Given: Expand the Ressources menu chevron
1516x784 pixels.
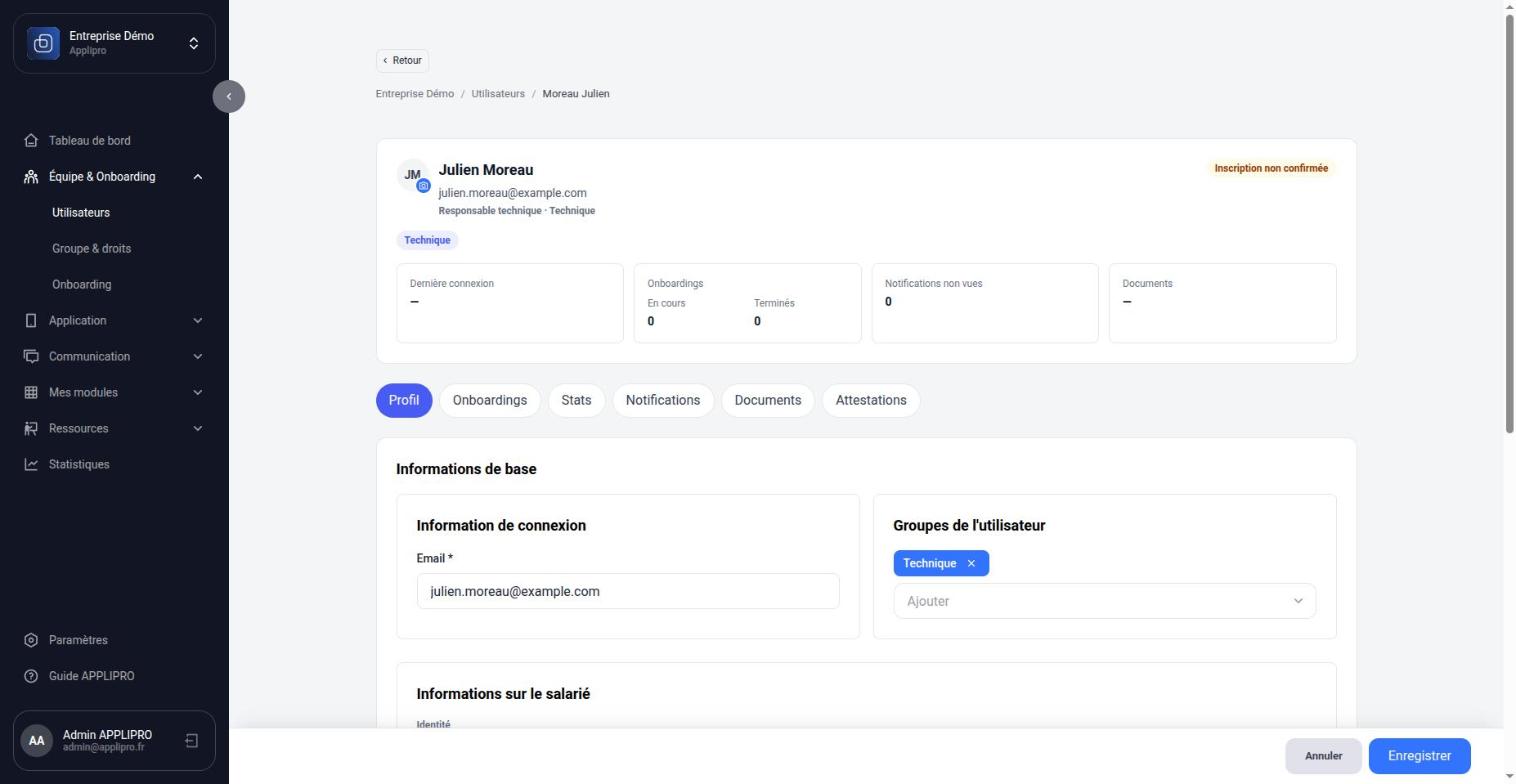Looking at the screenshot, I should [197, 429].
